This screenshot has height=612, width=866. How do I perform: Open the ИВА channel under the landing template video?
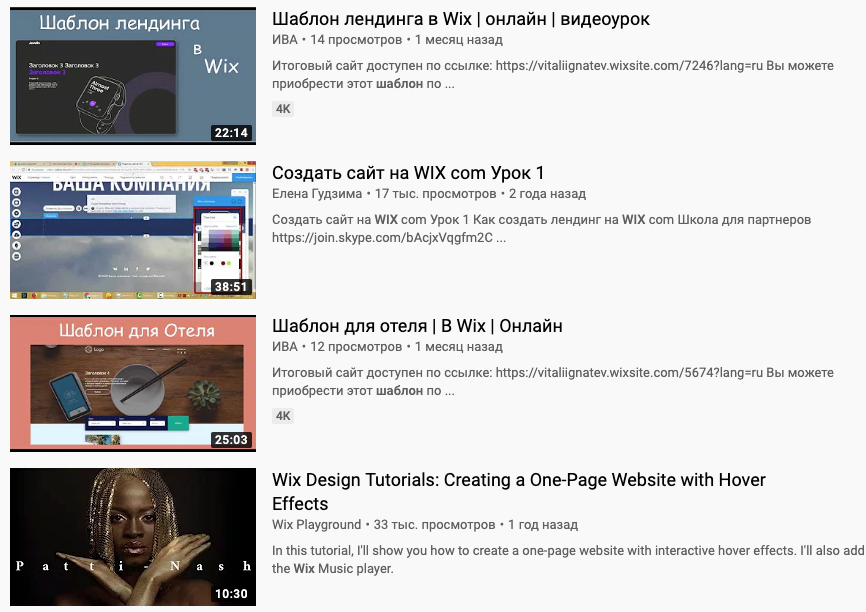(284, 40)
